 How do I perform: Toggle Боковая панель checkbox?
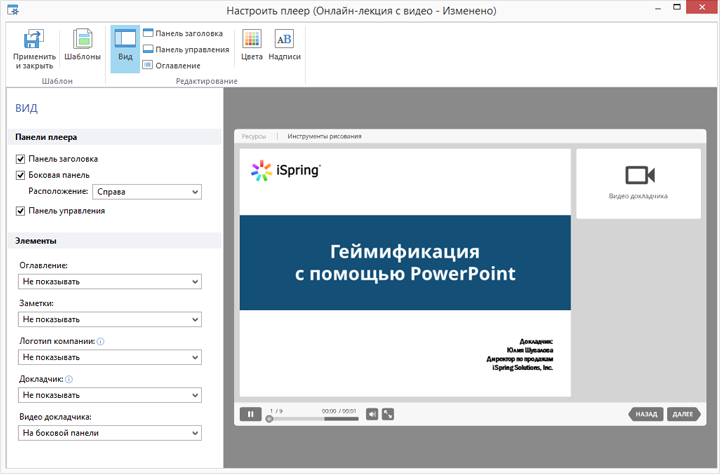tap(20, 175)
